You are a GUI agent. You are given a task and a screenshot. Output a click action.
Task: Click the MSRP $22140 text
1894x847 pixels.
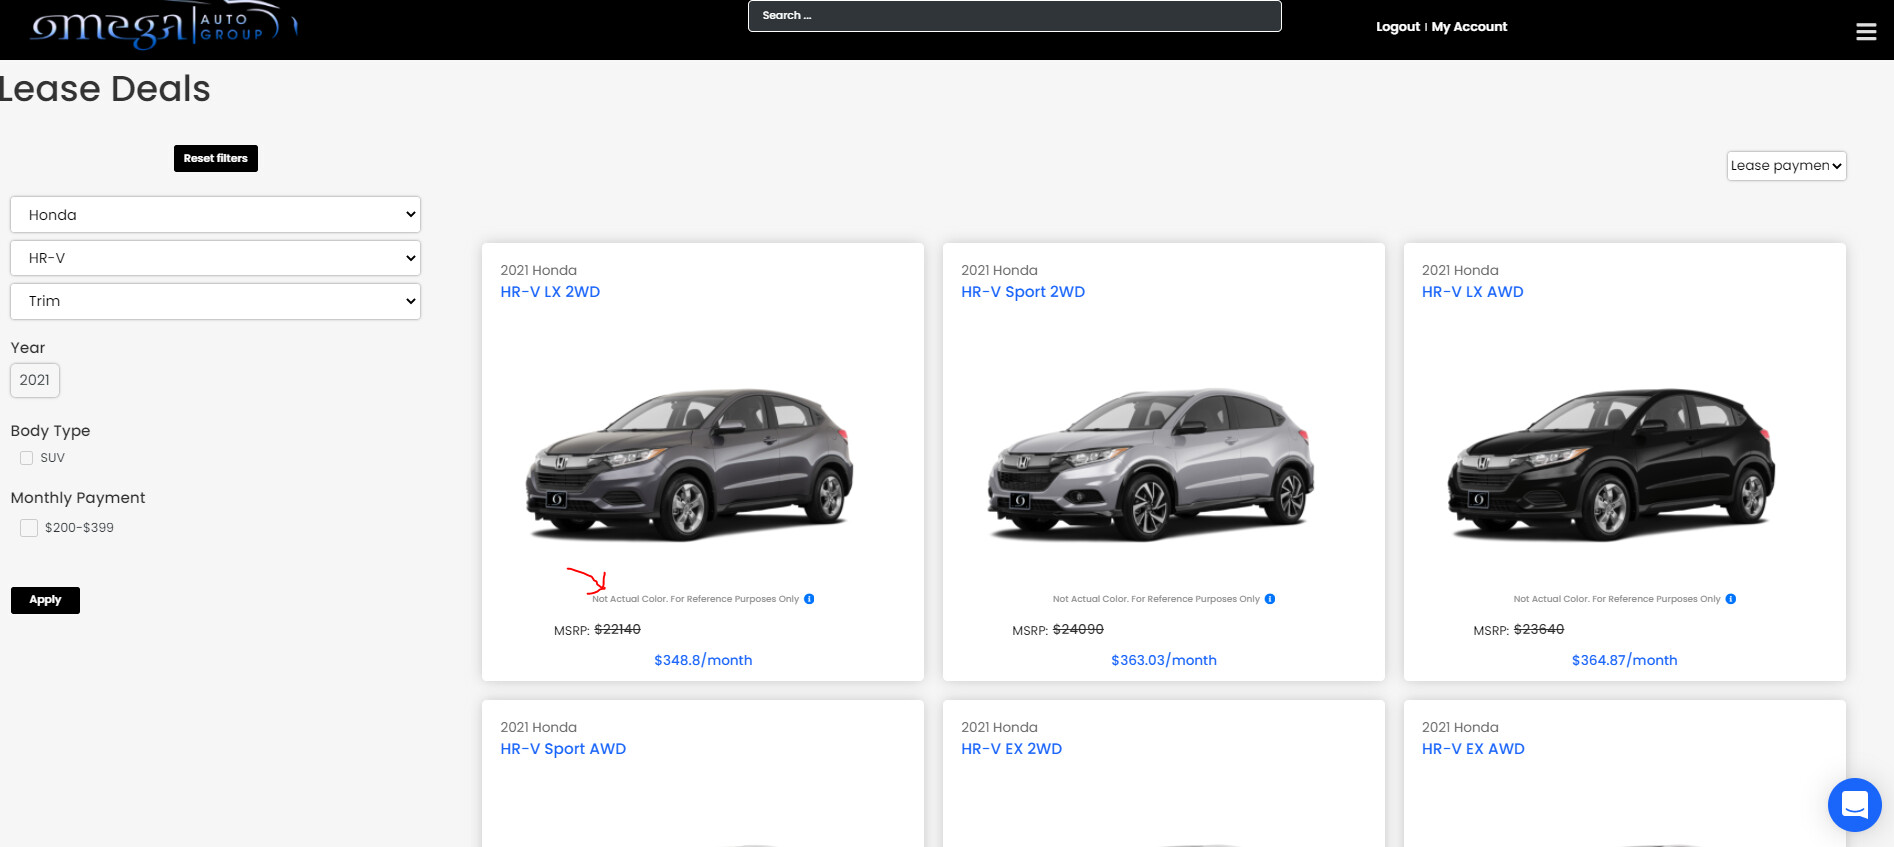[597, 630]
